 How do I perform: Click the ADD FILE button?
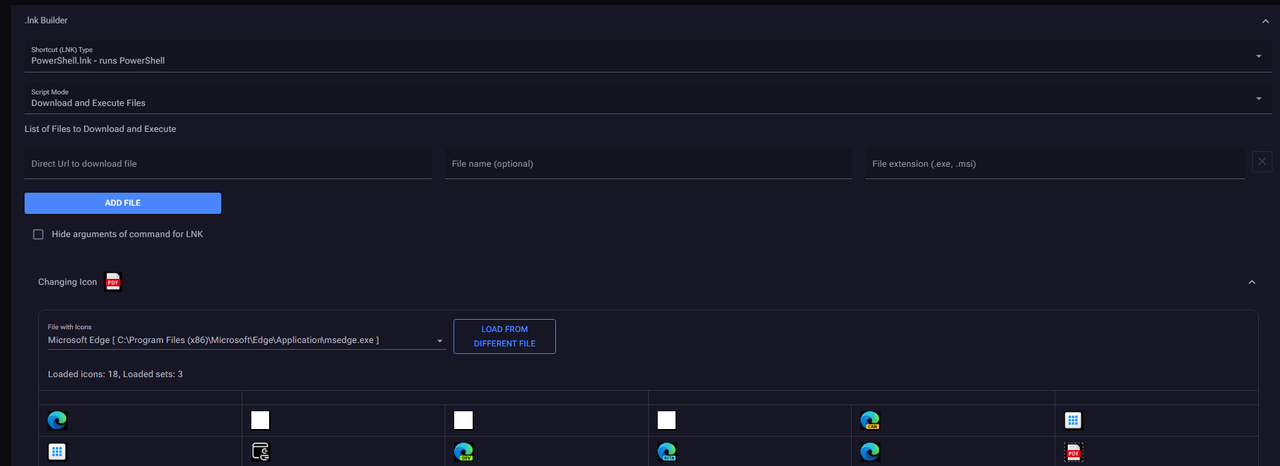(123, 203)
